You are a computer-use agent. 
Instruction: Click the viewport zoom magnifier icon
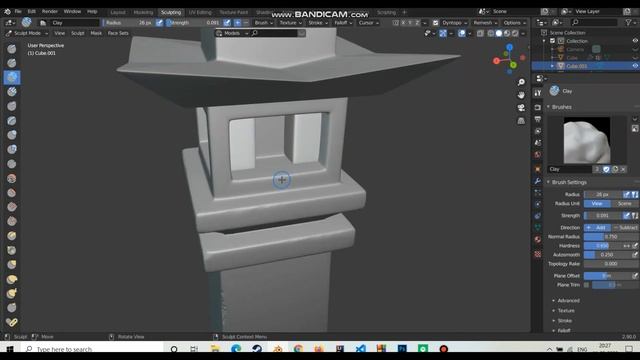(x=521, y=82)
